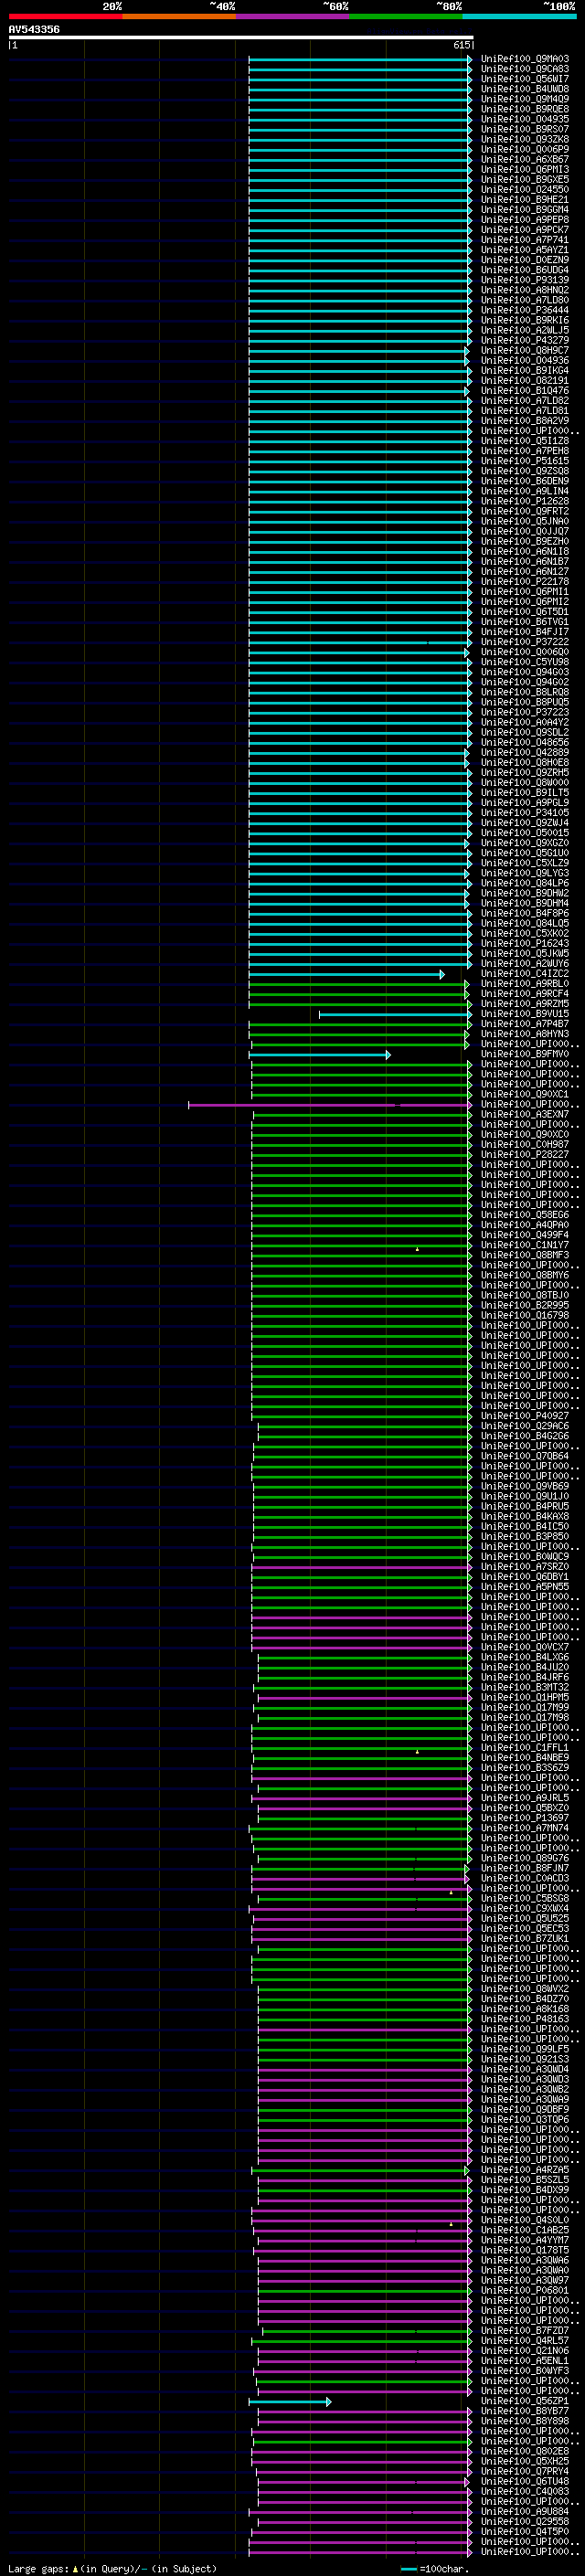This screenshot has height=2576, width=585.
Task: Select label UniRef100_O24550
Action: pos(525,189)
